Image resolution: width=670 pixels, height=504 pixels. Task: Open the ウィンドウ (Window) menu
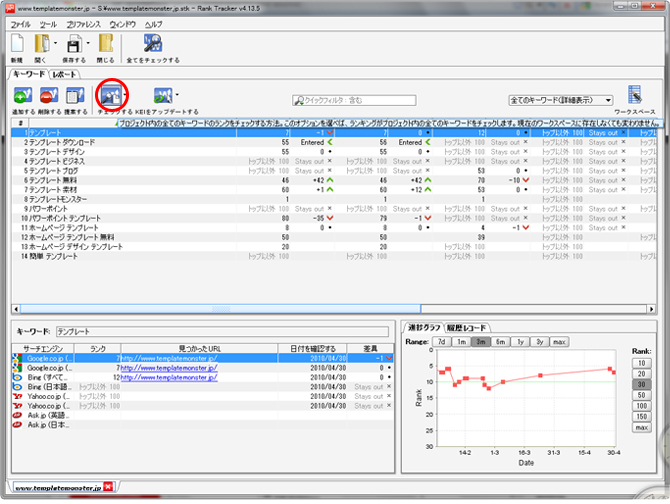click(123, 24)
